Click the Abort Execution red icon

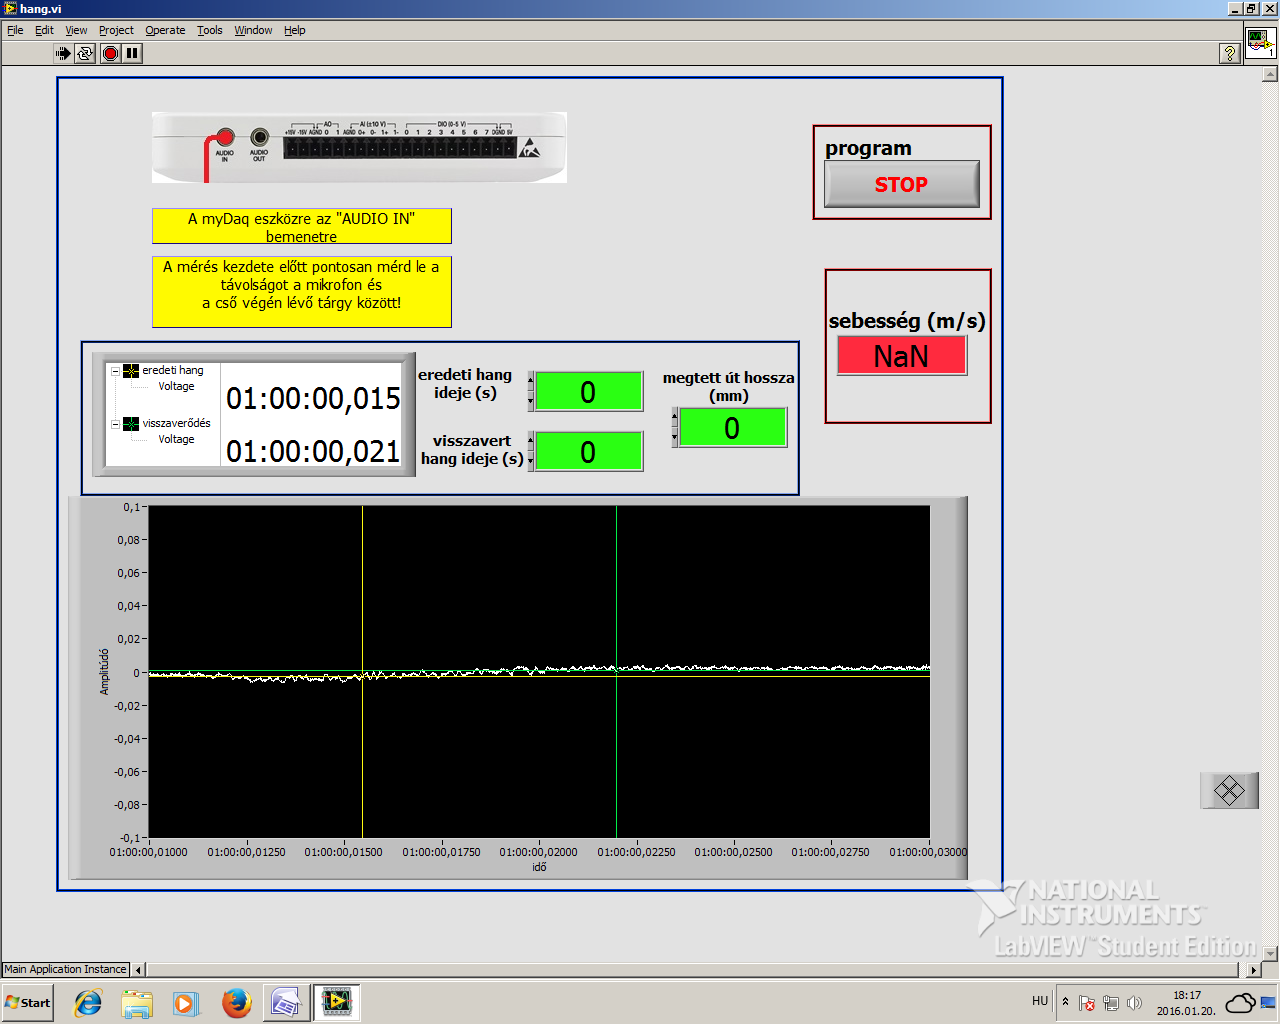(110, 53)
